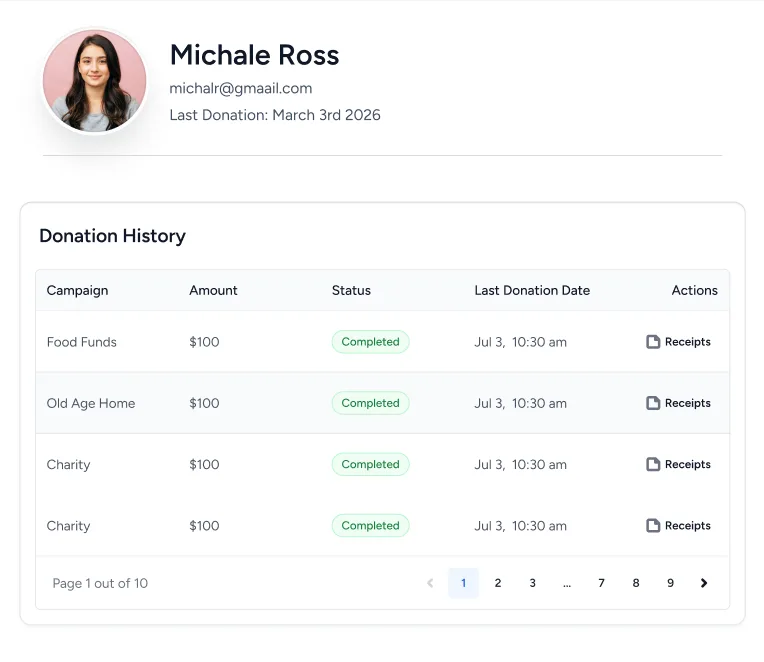Open receipt icon in Food Funds row
This screenshot has height=662, width=764.
coord(653,342)
